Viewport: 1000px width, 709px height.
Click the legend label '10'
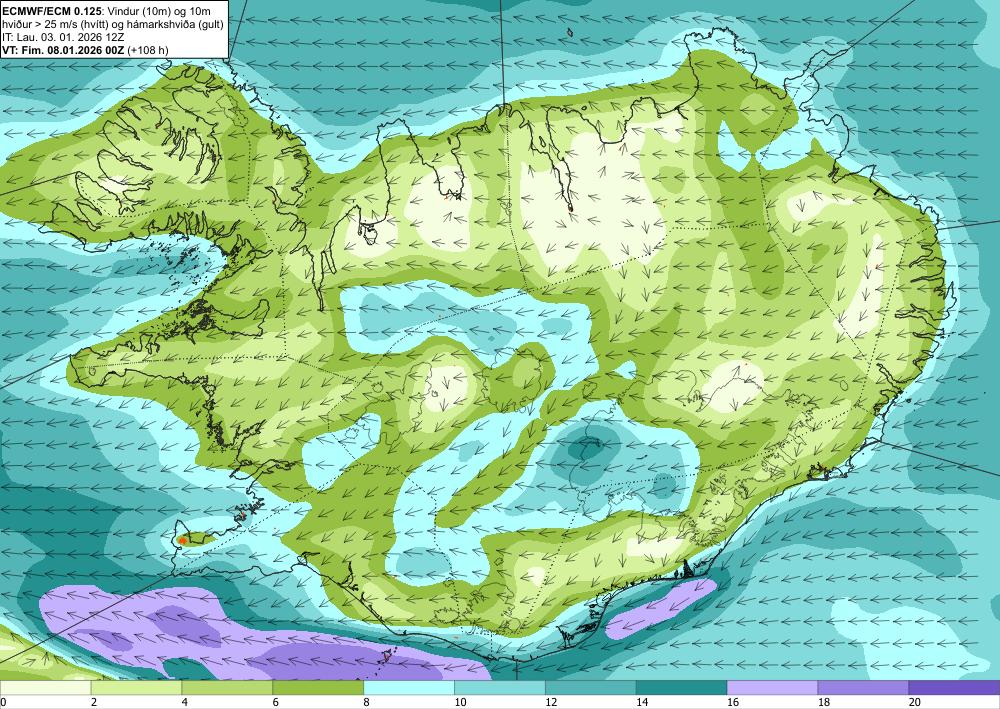[460, 702]
